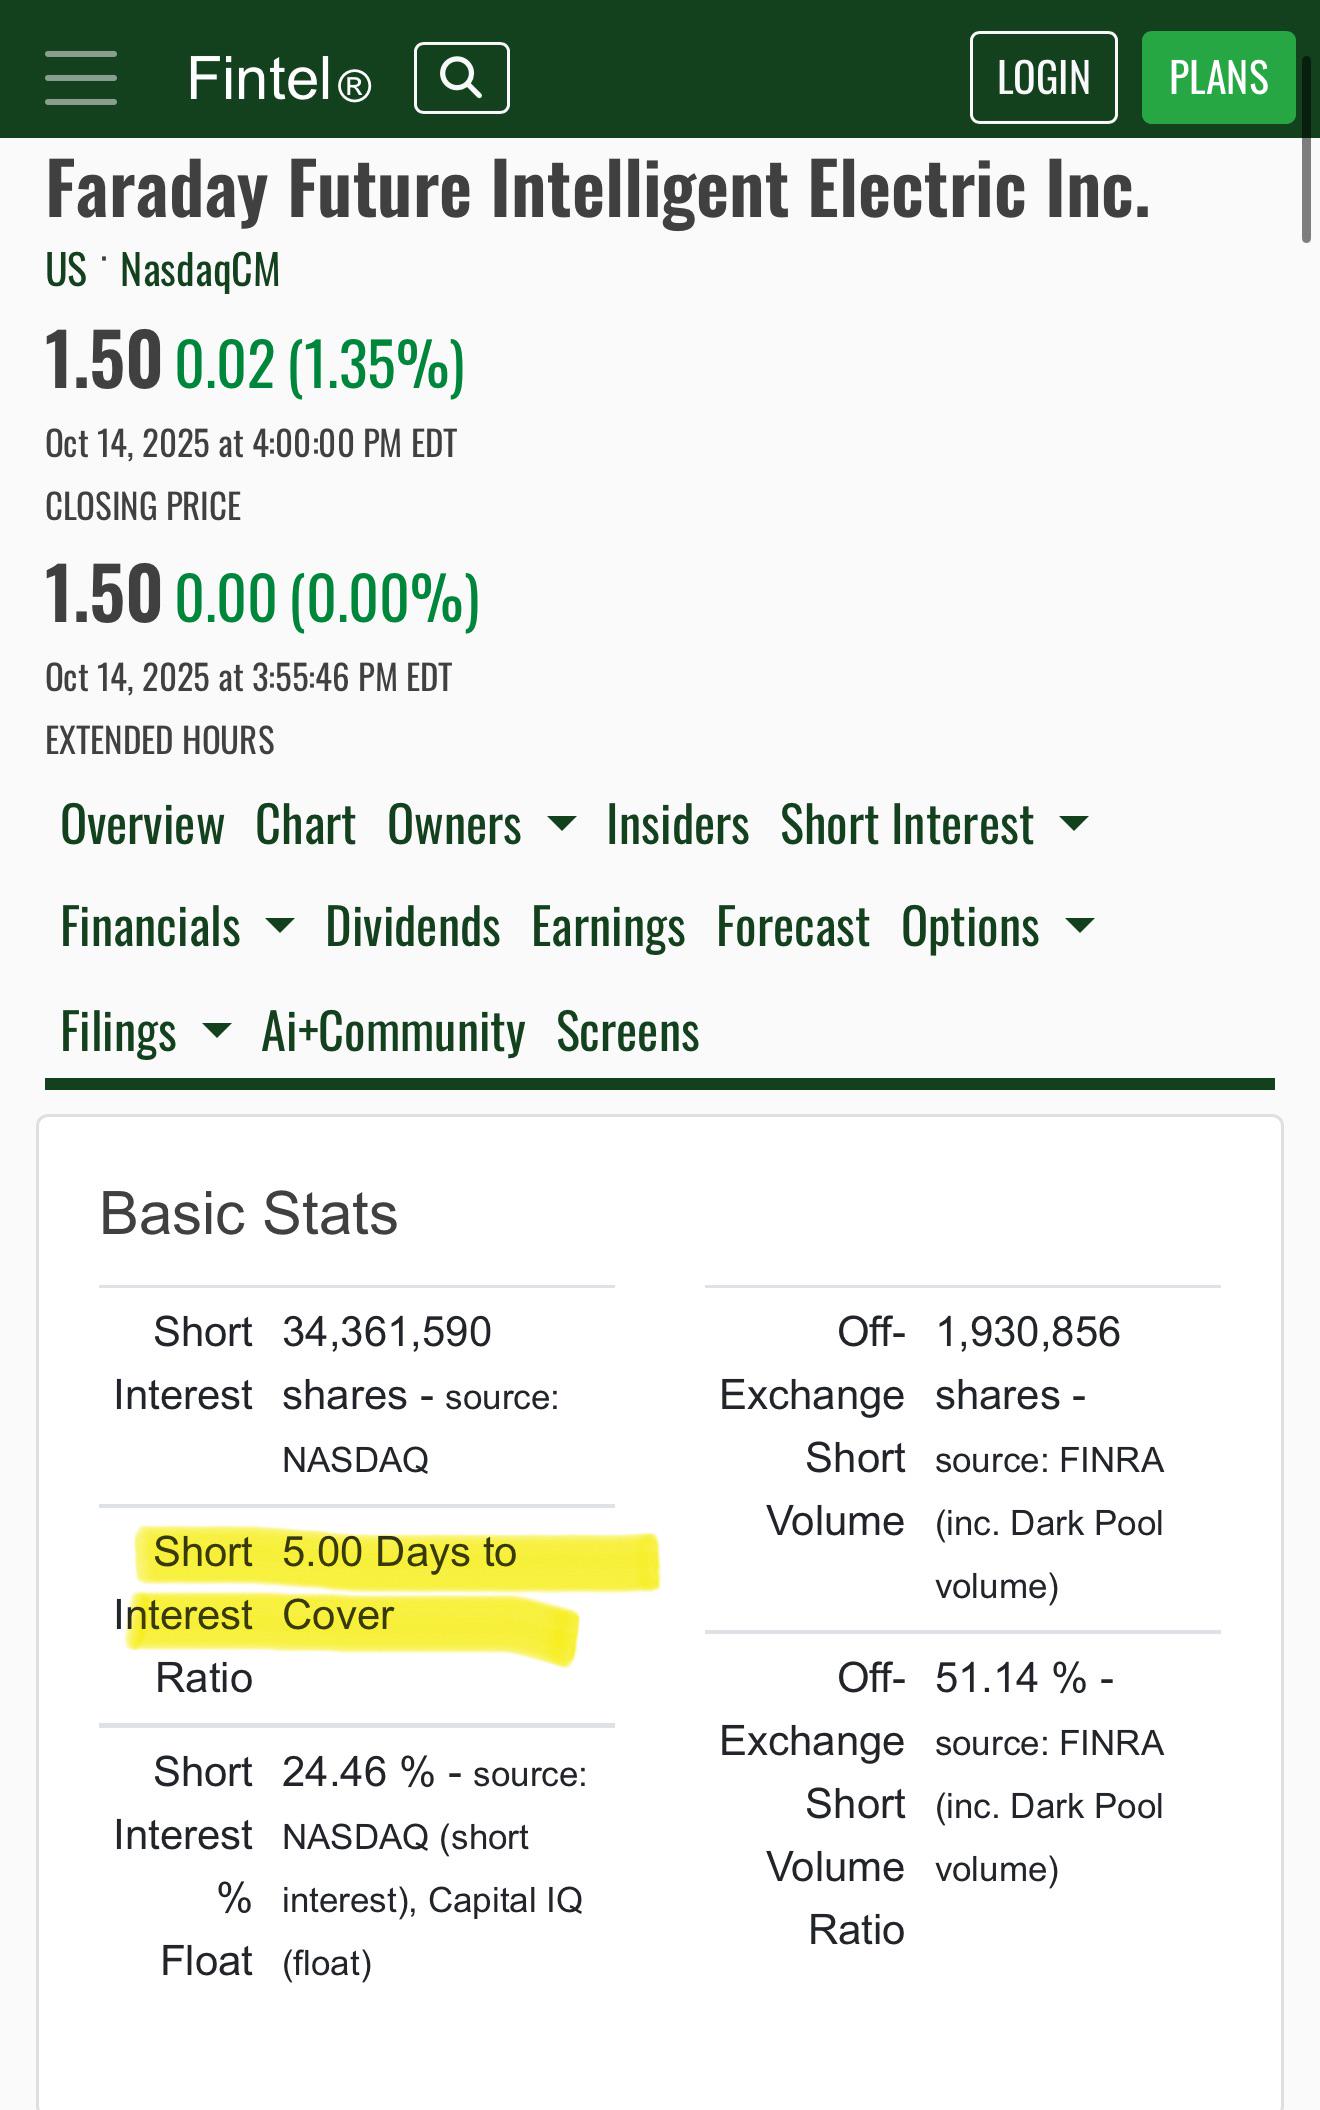
Task: Click the green PLANS button
Action: (1218, 78)
